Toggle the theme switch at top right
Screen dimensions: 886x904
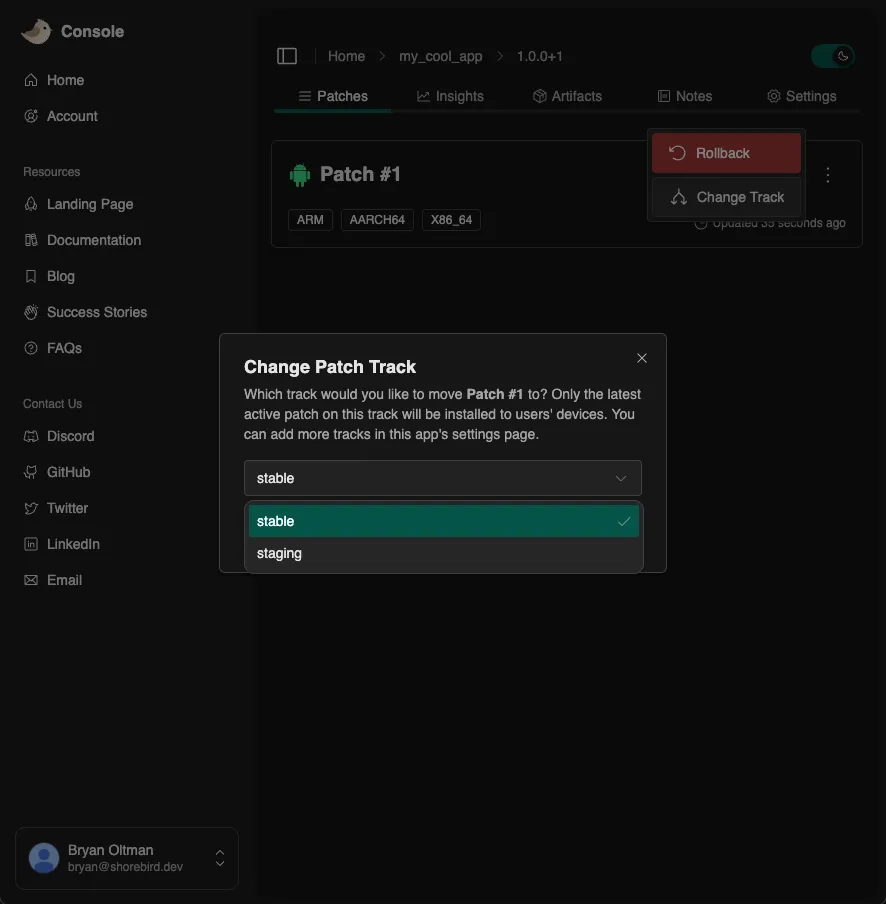[x=833, y=56]
